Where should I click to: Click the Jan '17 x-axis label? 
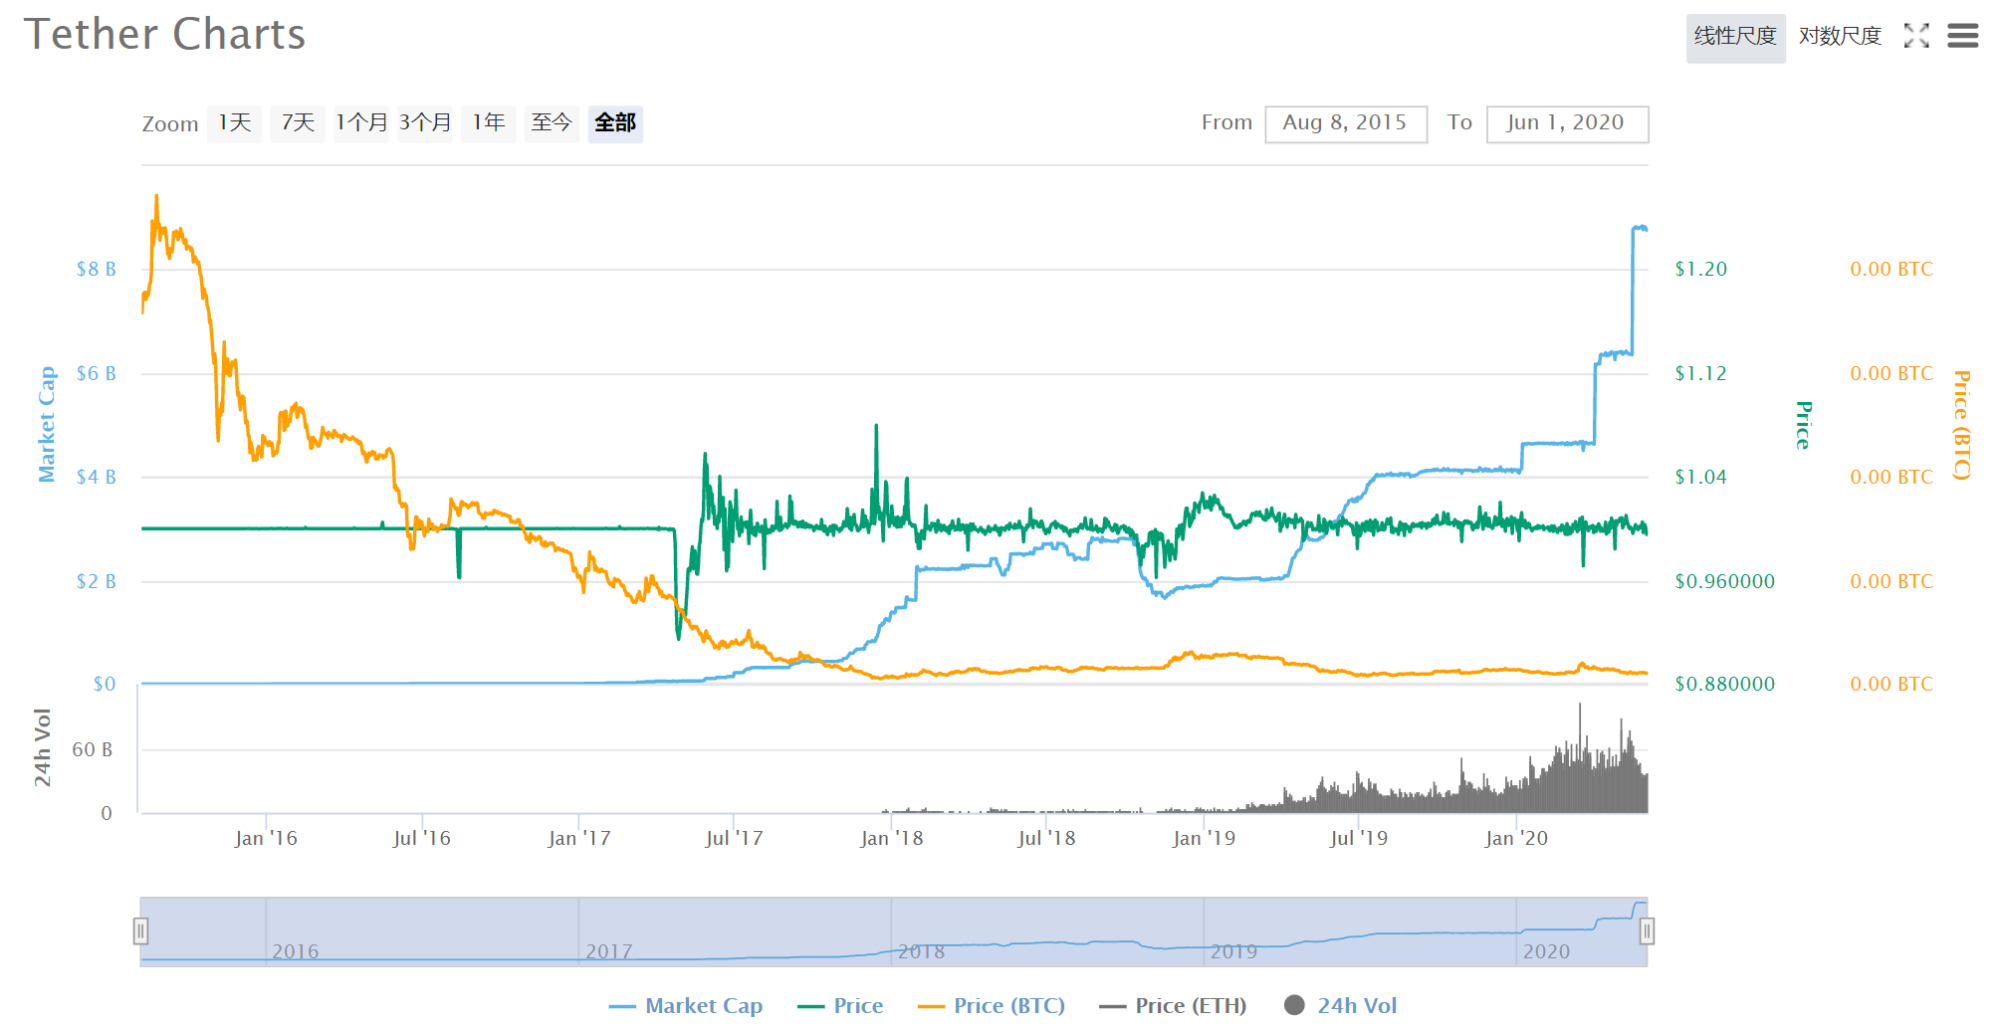pos(579,838)
